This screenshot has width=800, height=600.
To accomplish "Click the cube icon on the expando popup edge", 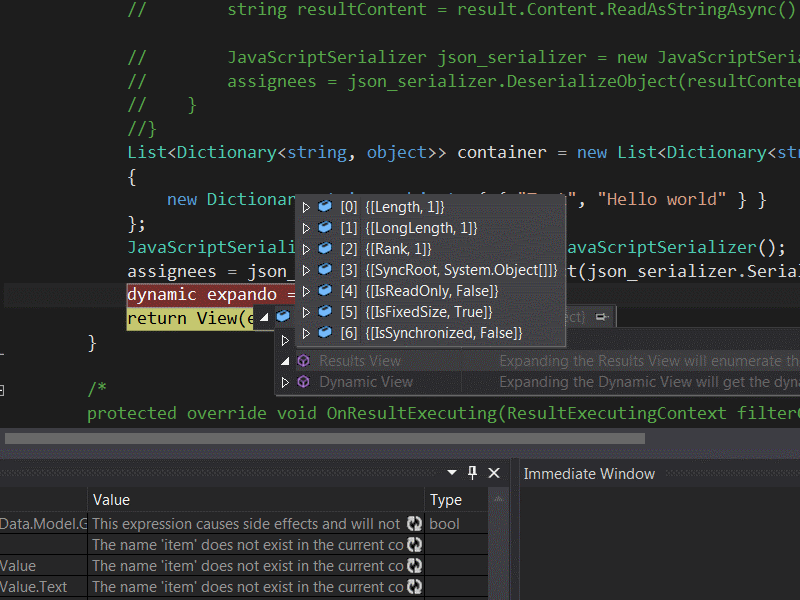I will 284,314.
